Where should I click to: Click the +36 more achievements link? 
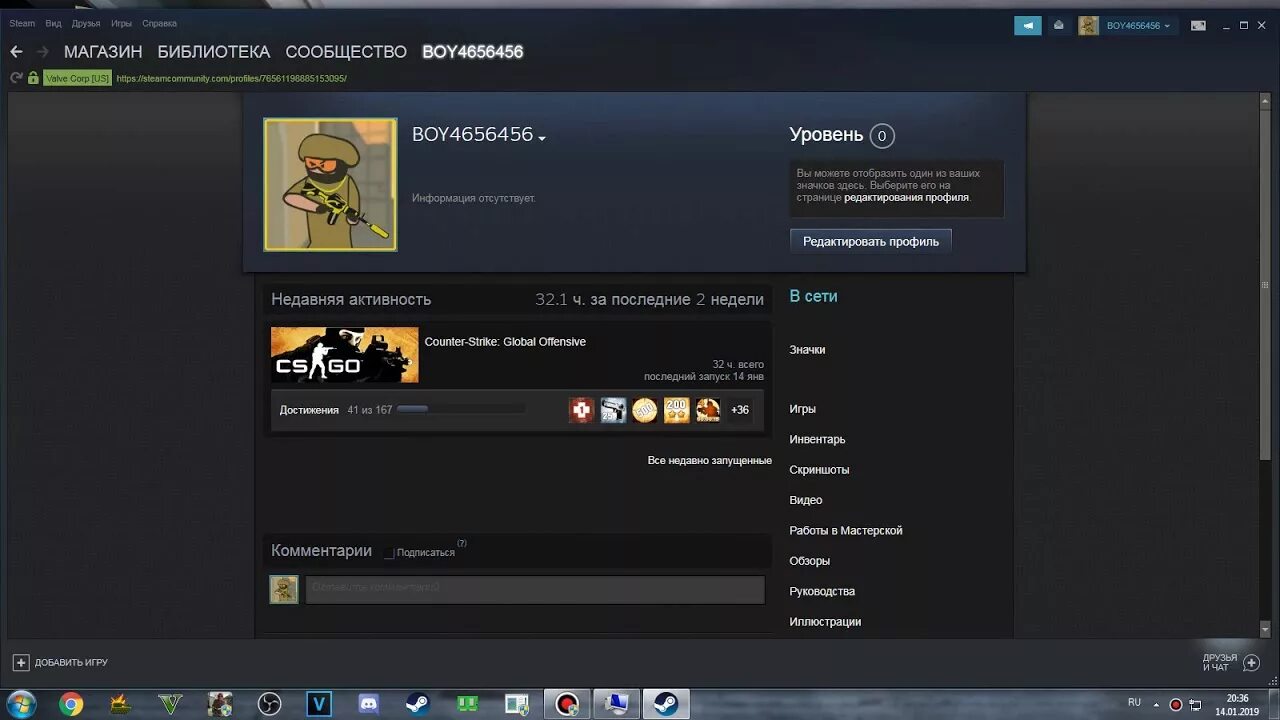(x=740, y=410)
